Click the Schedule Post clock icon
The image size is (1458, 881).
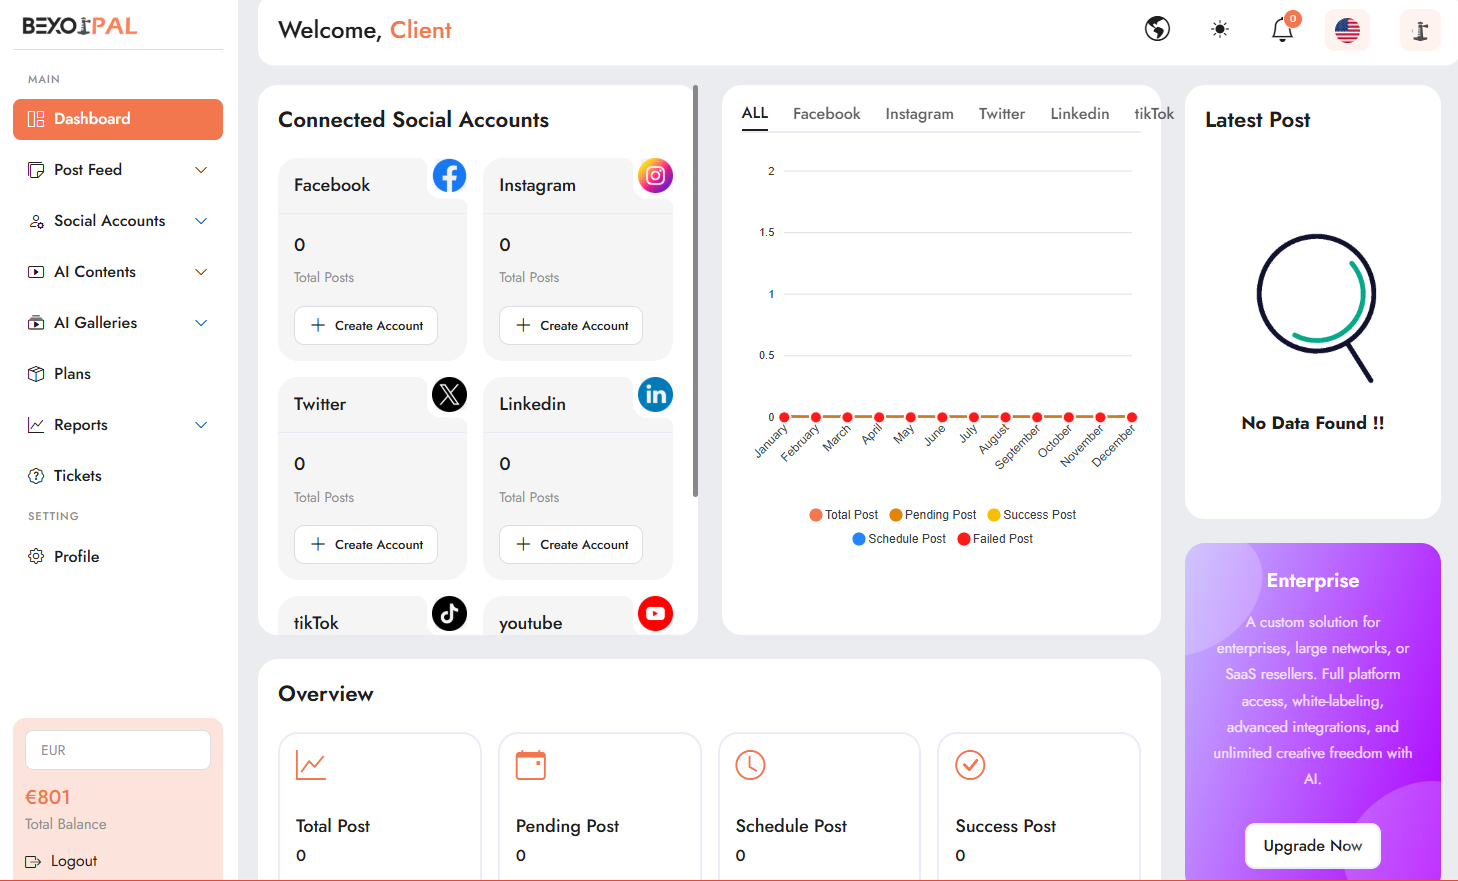tap(751, 765)
